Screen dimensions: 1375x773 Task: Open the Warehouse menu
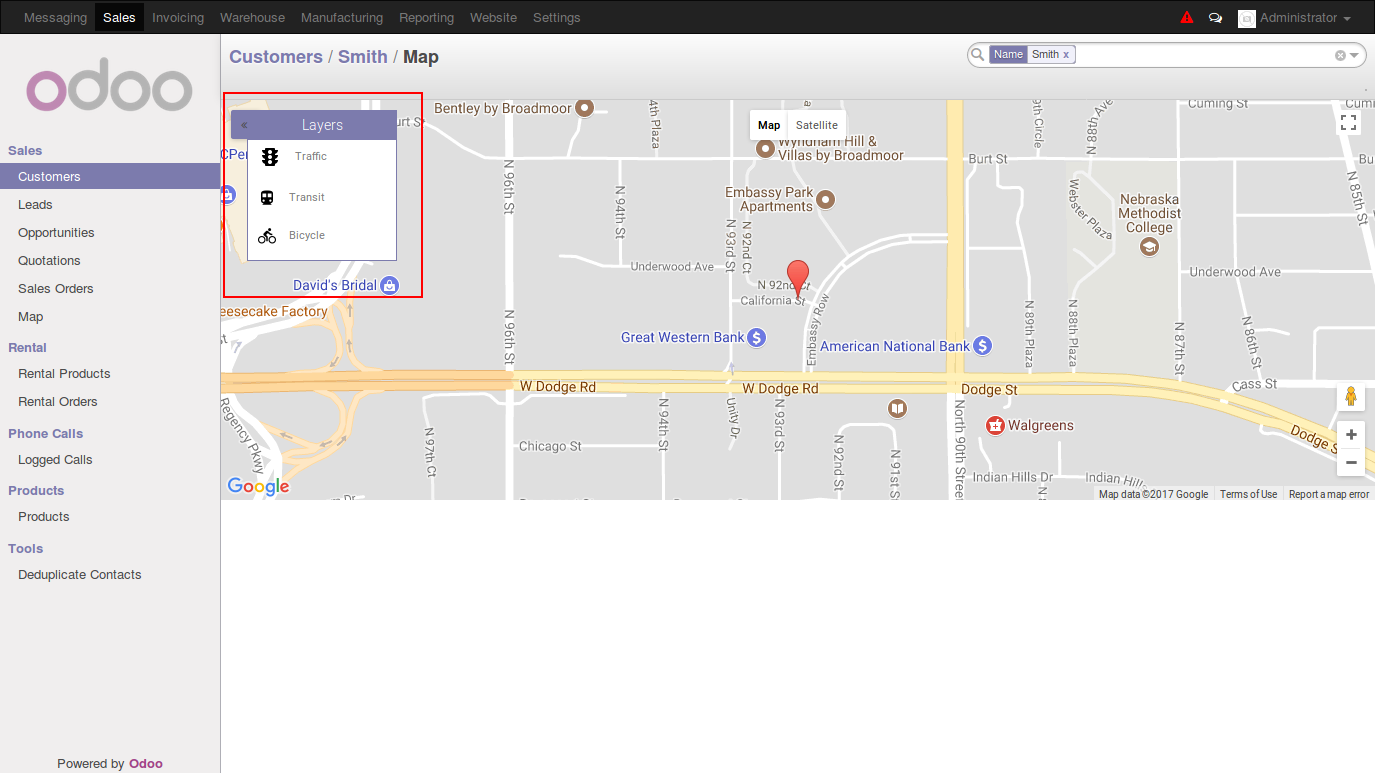click(x=252, y=18)
